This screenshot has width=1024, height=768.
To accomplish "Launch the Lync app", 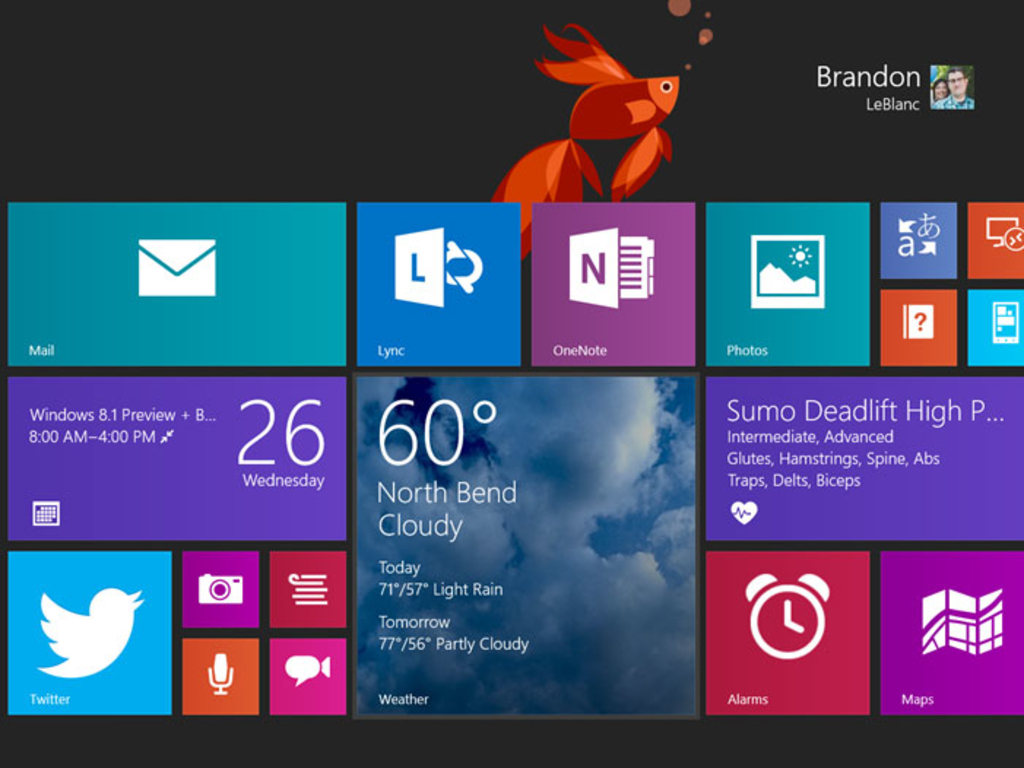I will coord(437,283).
